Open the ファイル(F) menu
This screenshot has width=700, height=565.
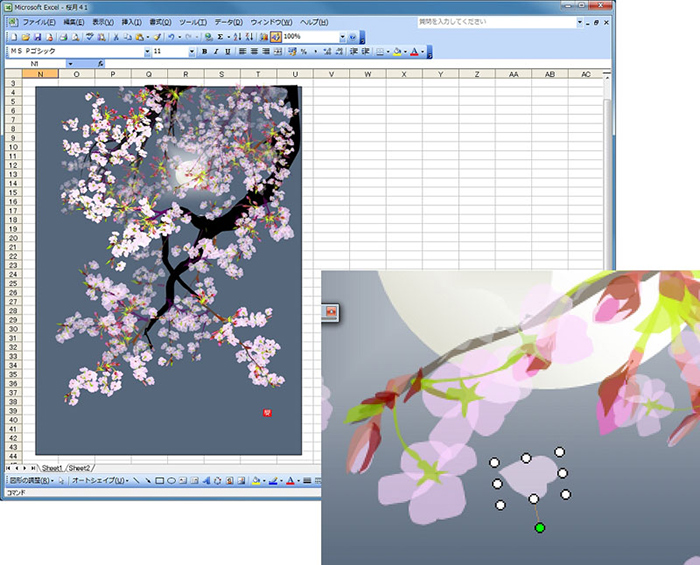39,22
